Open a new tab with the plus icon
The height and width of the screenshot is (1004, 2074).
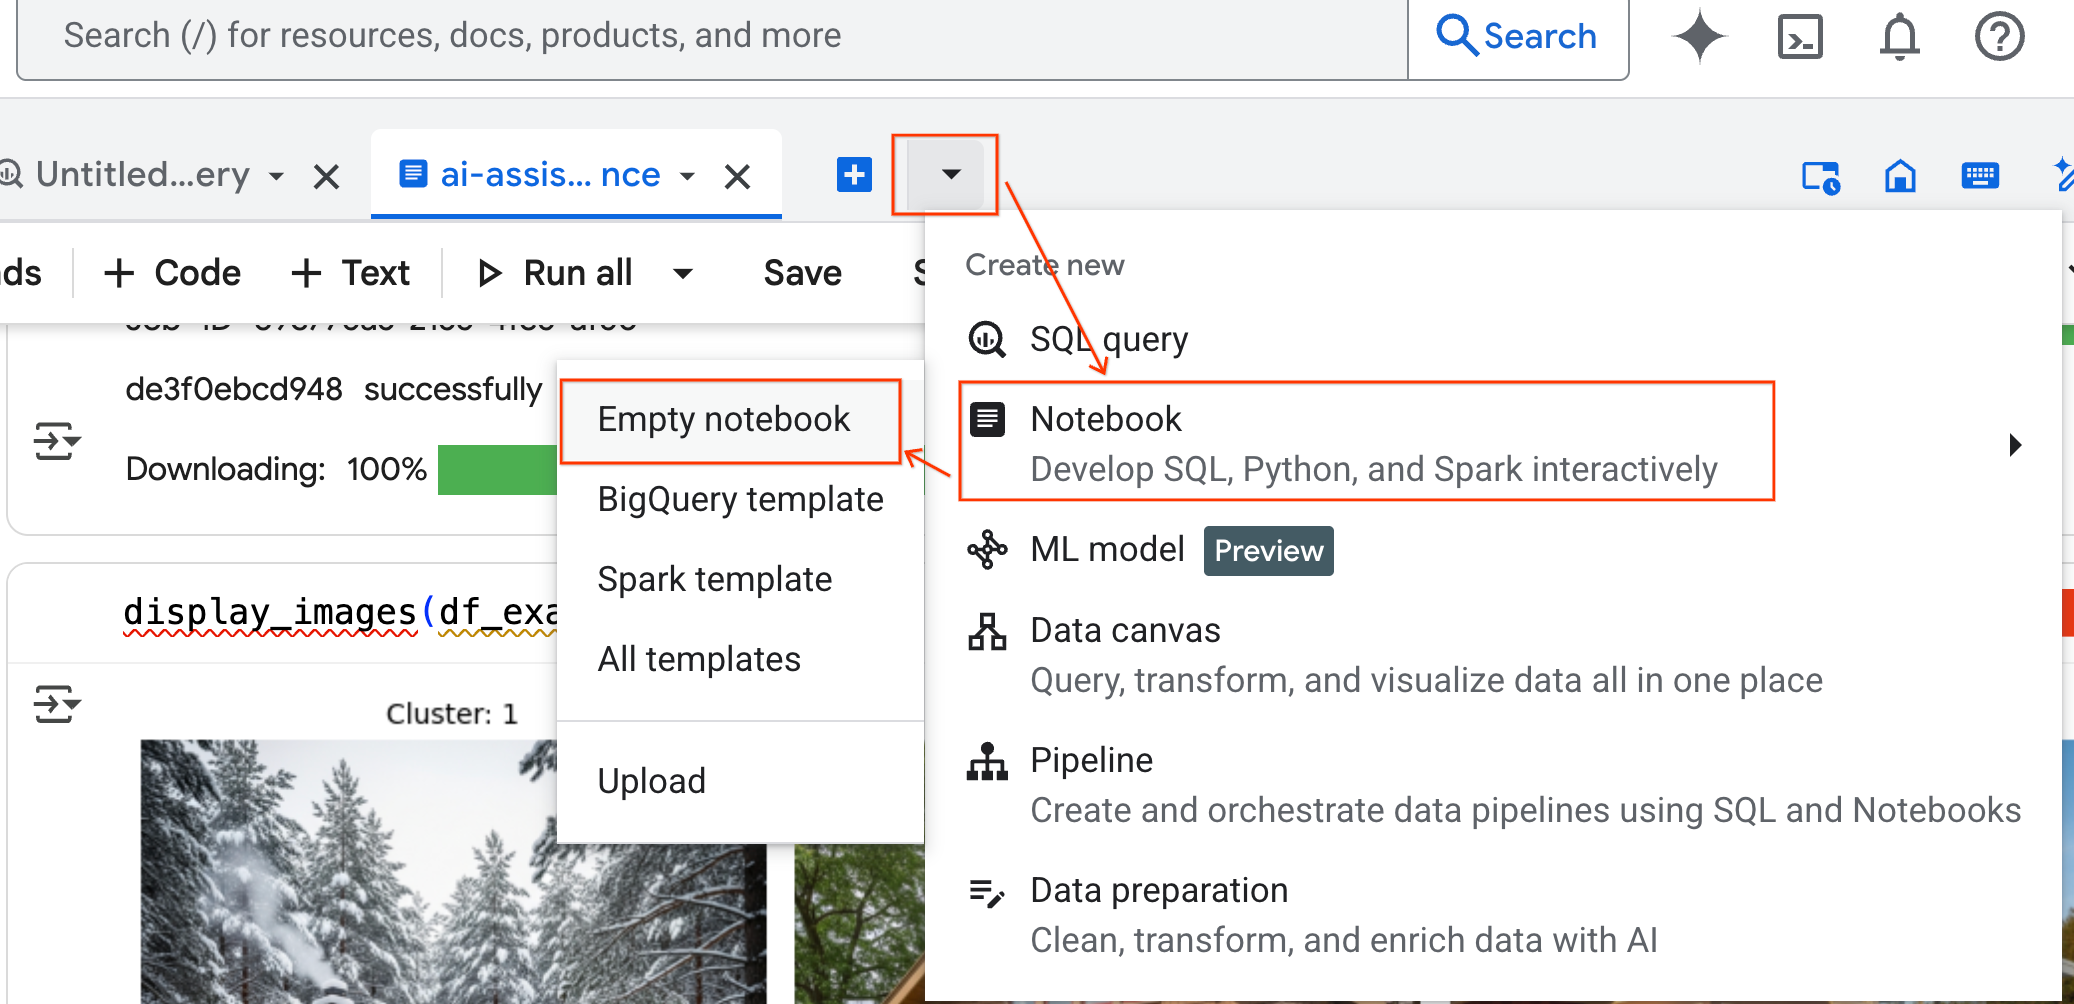(853, 175)
